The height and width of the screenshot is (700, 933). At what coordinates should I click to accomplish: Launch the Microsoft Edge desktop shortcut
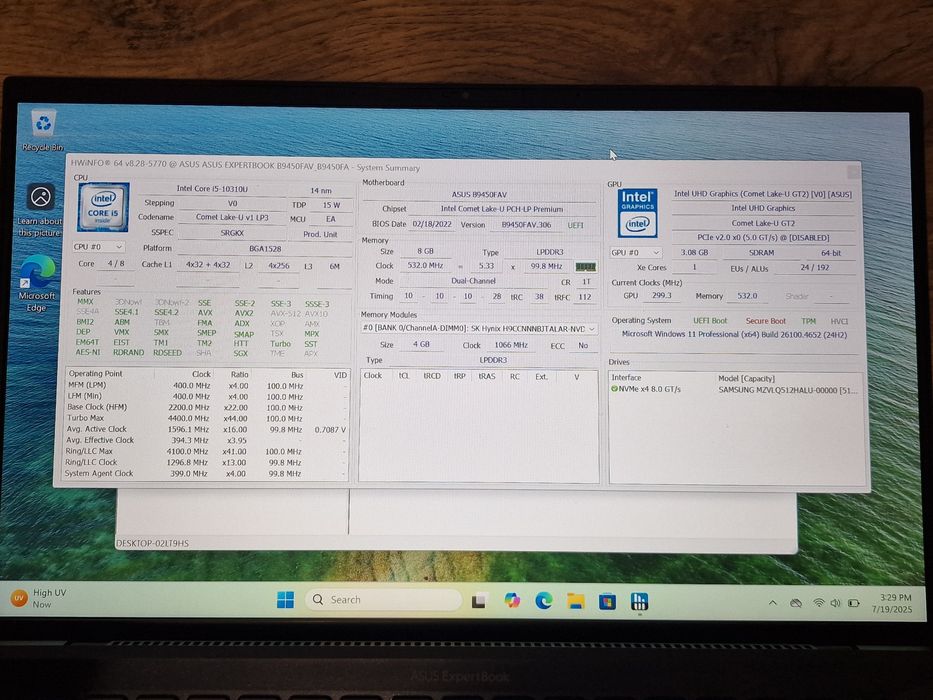tap(37, 283)
